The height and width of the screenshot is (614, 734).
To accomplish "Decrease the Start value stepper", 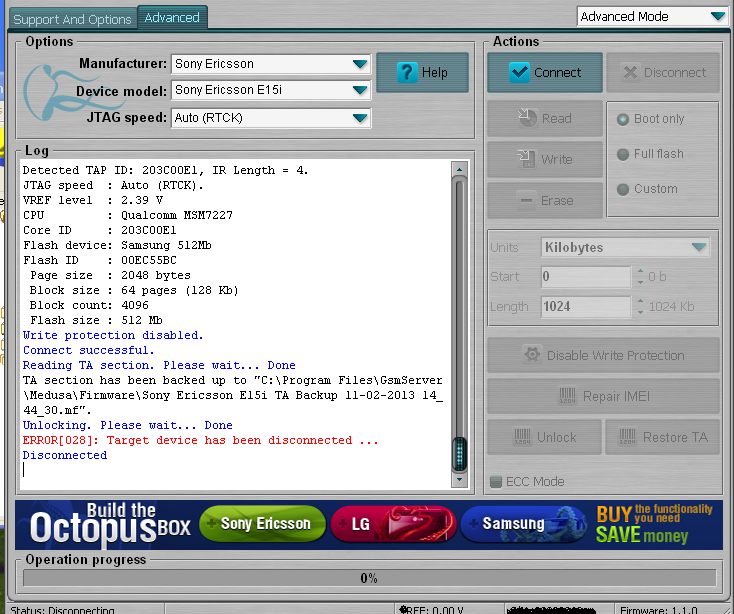I will click(x=640, y=282).
